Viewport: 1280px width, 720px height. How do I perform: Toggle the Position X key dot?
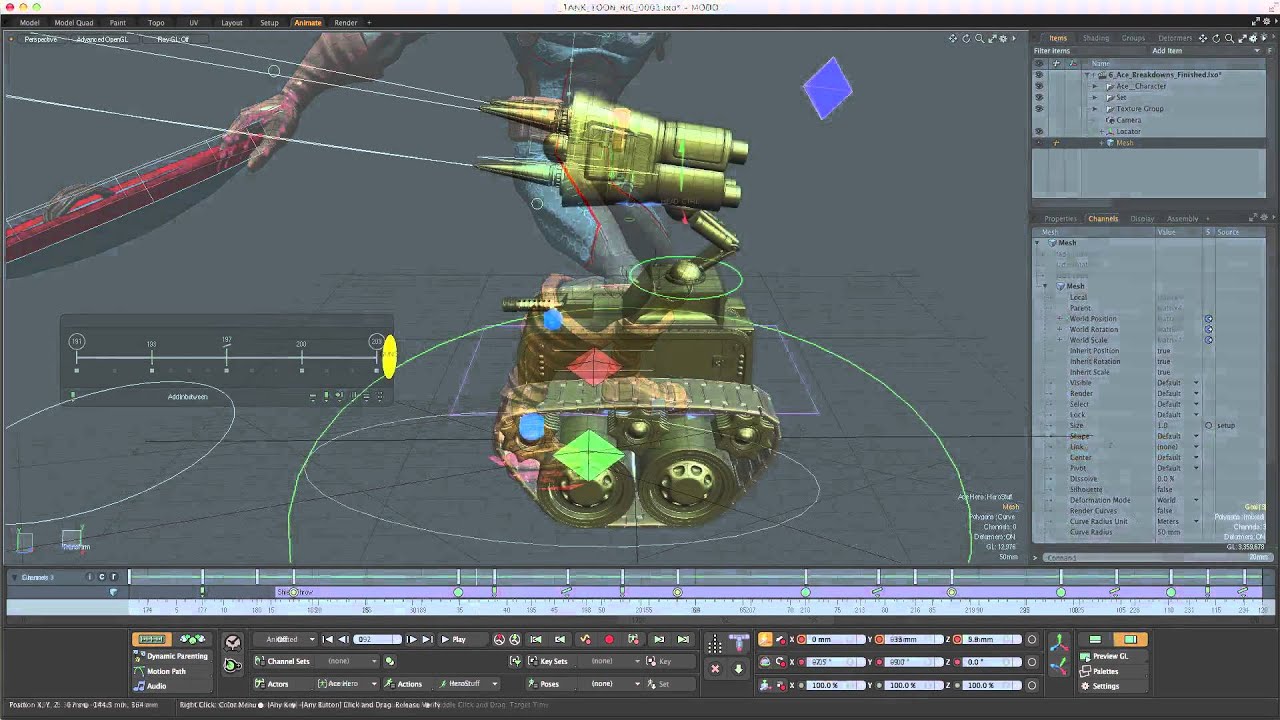[x=801, y=639]
